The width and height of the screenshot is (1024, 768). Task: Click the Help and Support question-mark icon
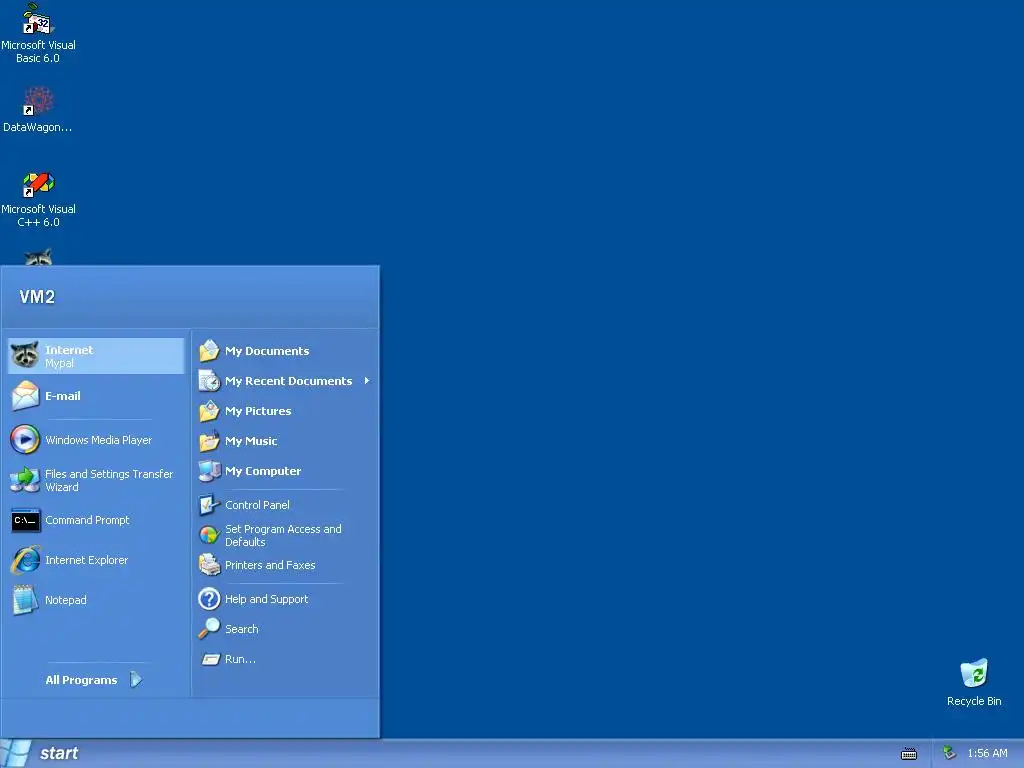coord(209,599)
